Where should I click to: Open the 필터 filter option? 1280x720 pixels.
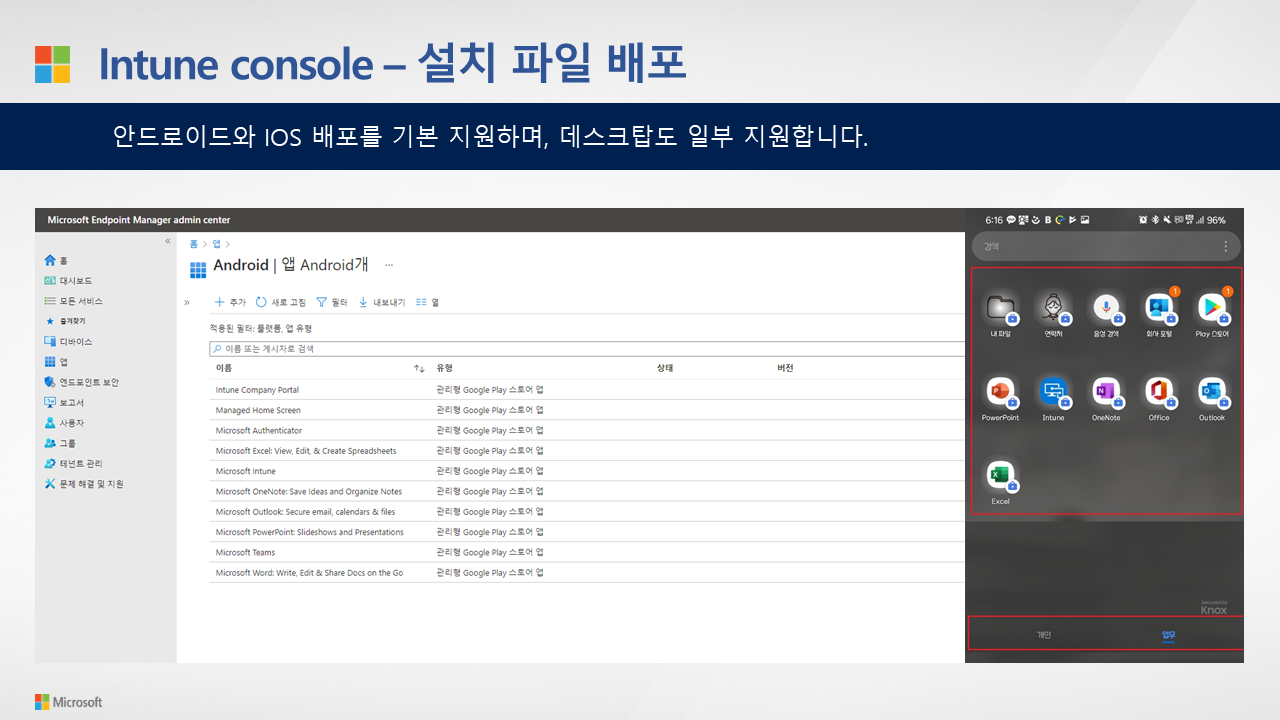point(332,302)
